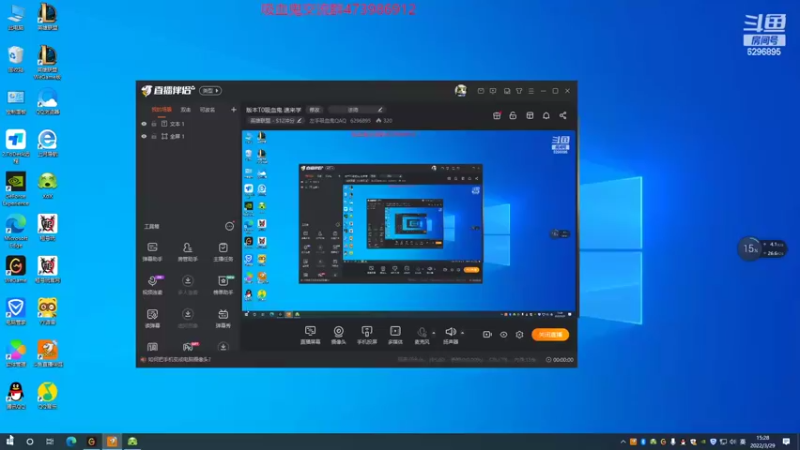Screen dimensions: 800x450
Task: Open the chat bubble icon in the title bar
Action: (x=493, y=91)
